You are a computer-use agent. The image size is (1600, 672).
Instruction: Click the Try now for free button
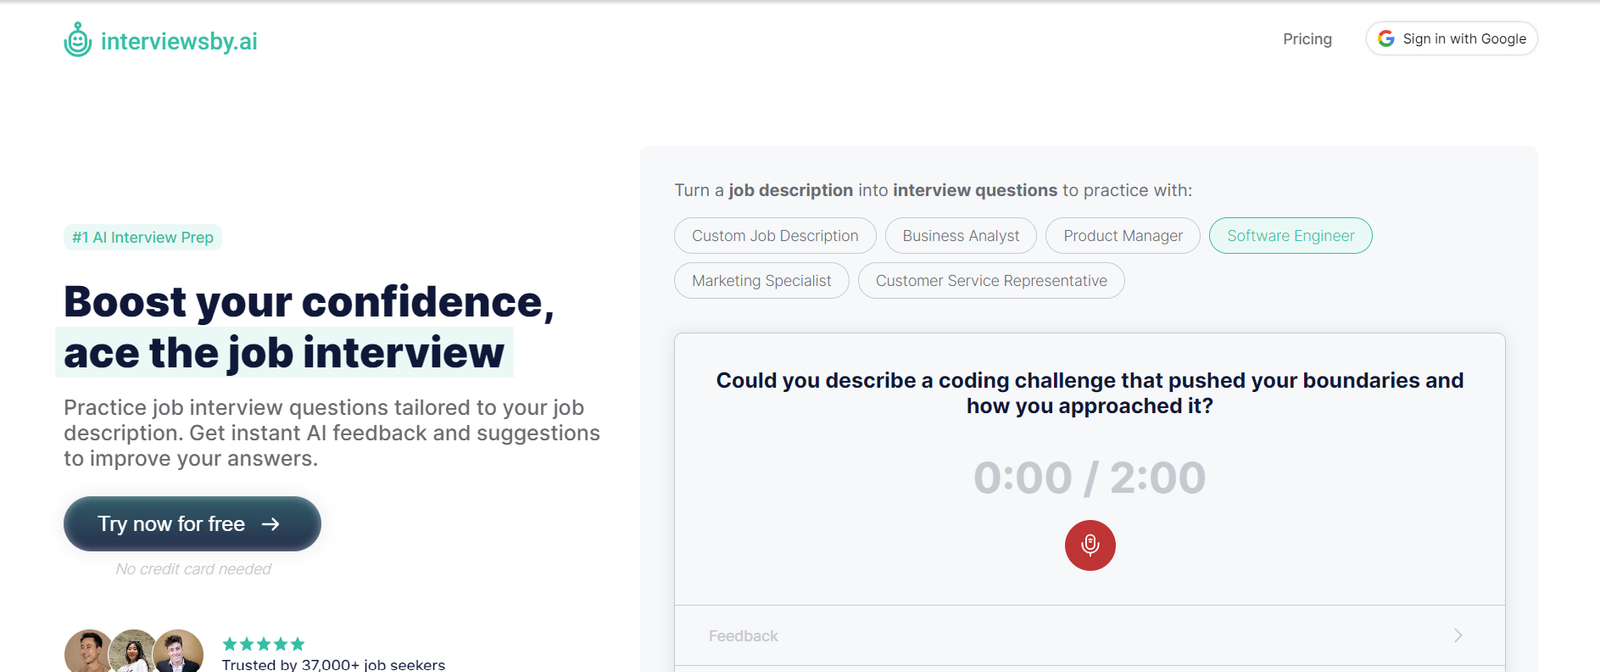pyautogui.click(x=192, y=523)
